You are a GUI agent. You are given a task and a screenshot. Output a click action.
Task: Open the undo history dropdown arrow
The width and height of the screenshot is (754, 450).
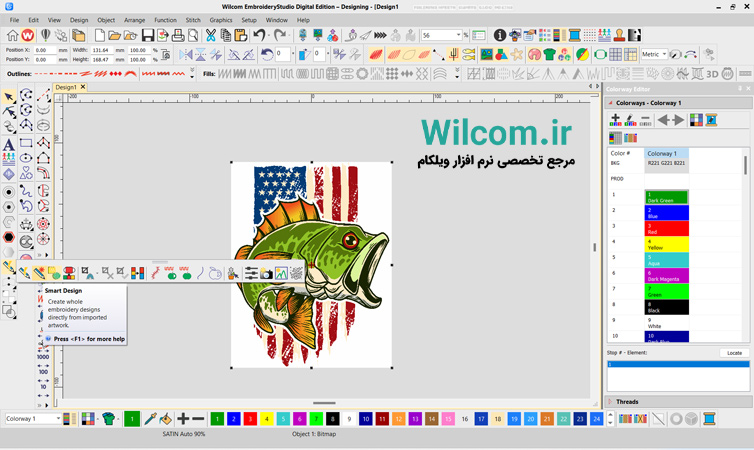tap(269, 35)
